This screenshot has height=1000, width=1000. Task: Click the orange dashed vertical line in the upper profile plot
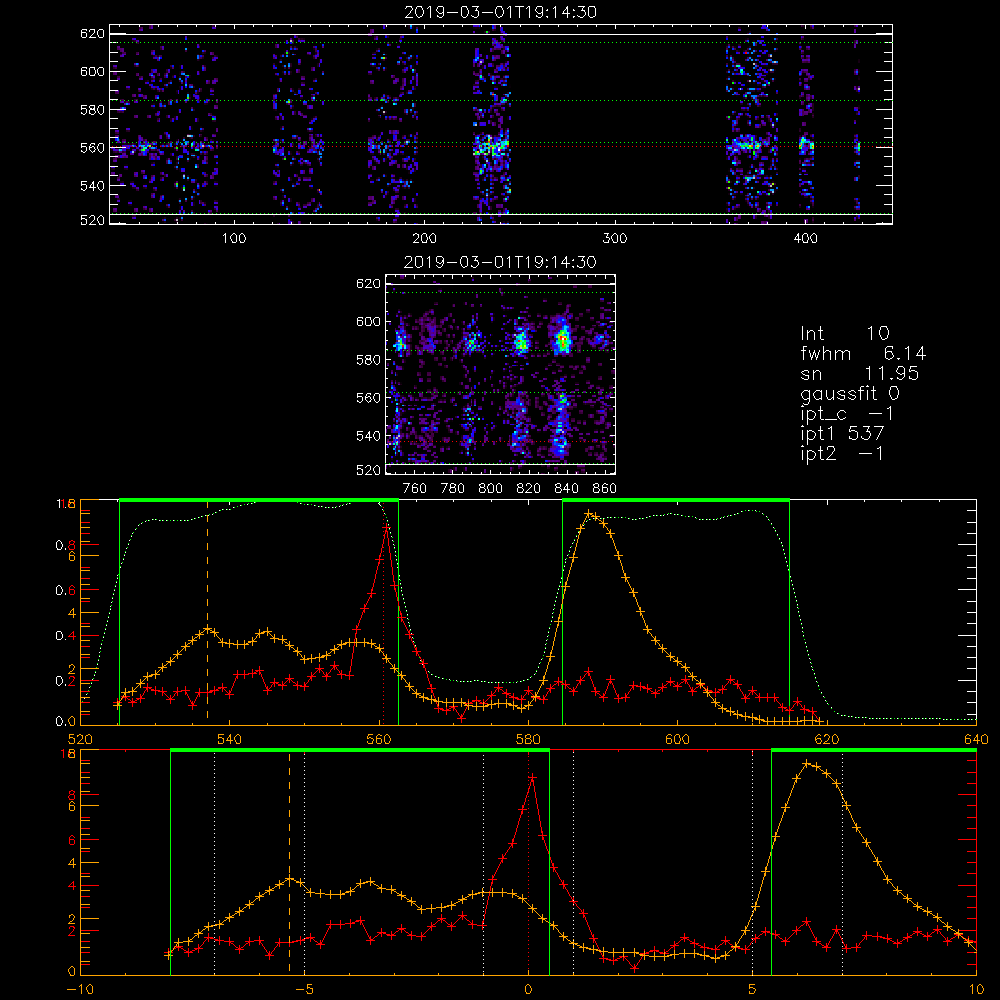(x=207, y=612)
